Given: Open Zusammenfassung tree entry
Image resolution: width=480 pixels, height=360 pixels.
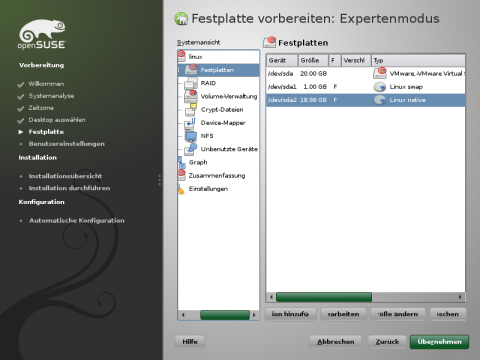Looking at the screenshot, I should (x=217, y=176).
